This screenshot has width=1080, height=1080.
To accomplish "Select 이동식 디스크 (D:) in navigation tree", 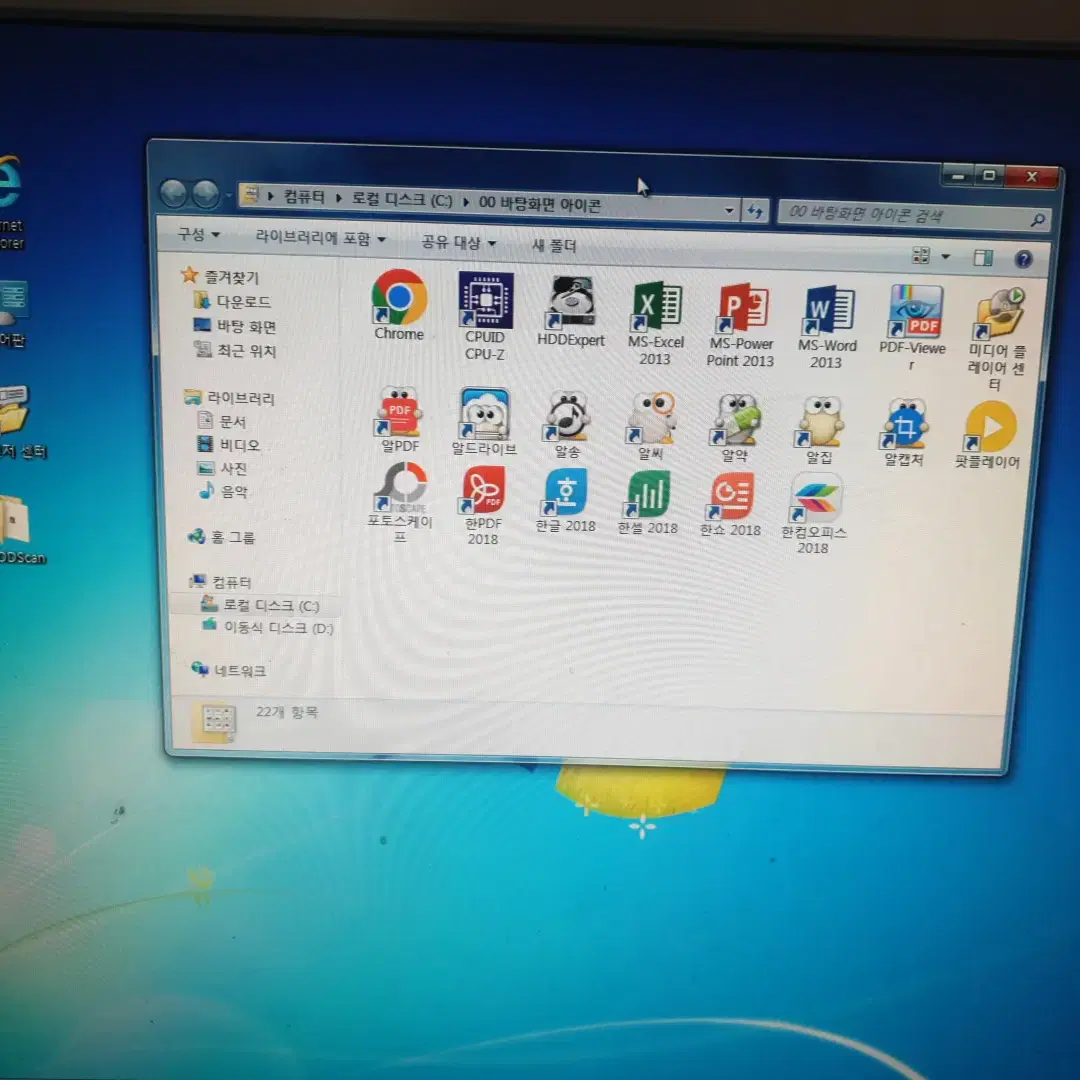I will pyautogui.click(x=279, y=627).
